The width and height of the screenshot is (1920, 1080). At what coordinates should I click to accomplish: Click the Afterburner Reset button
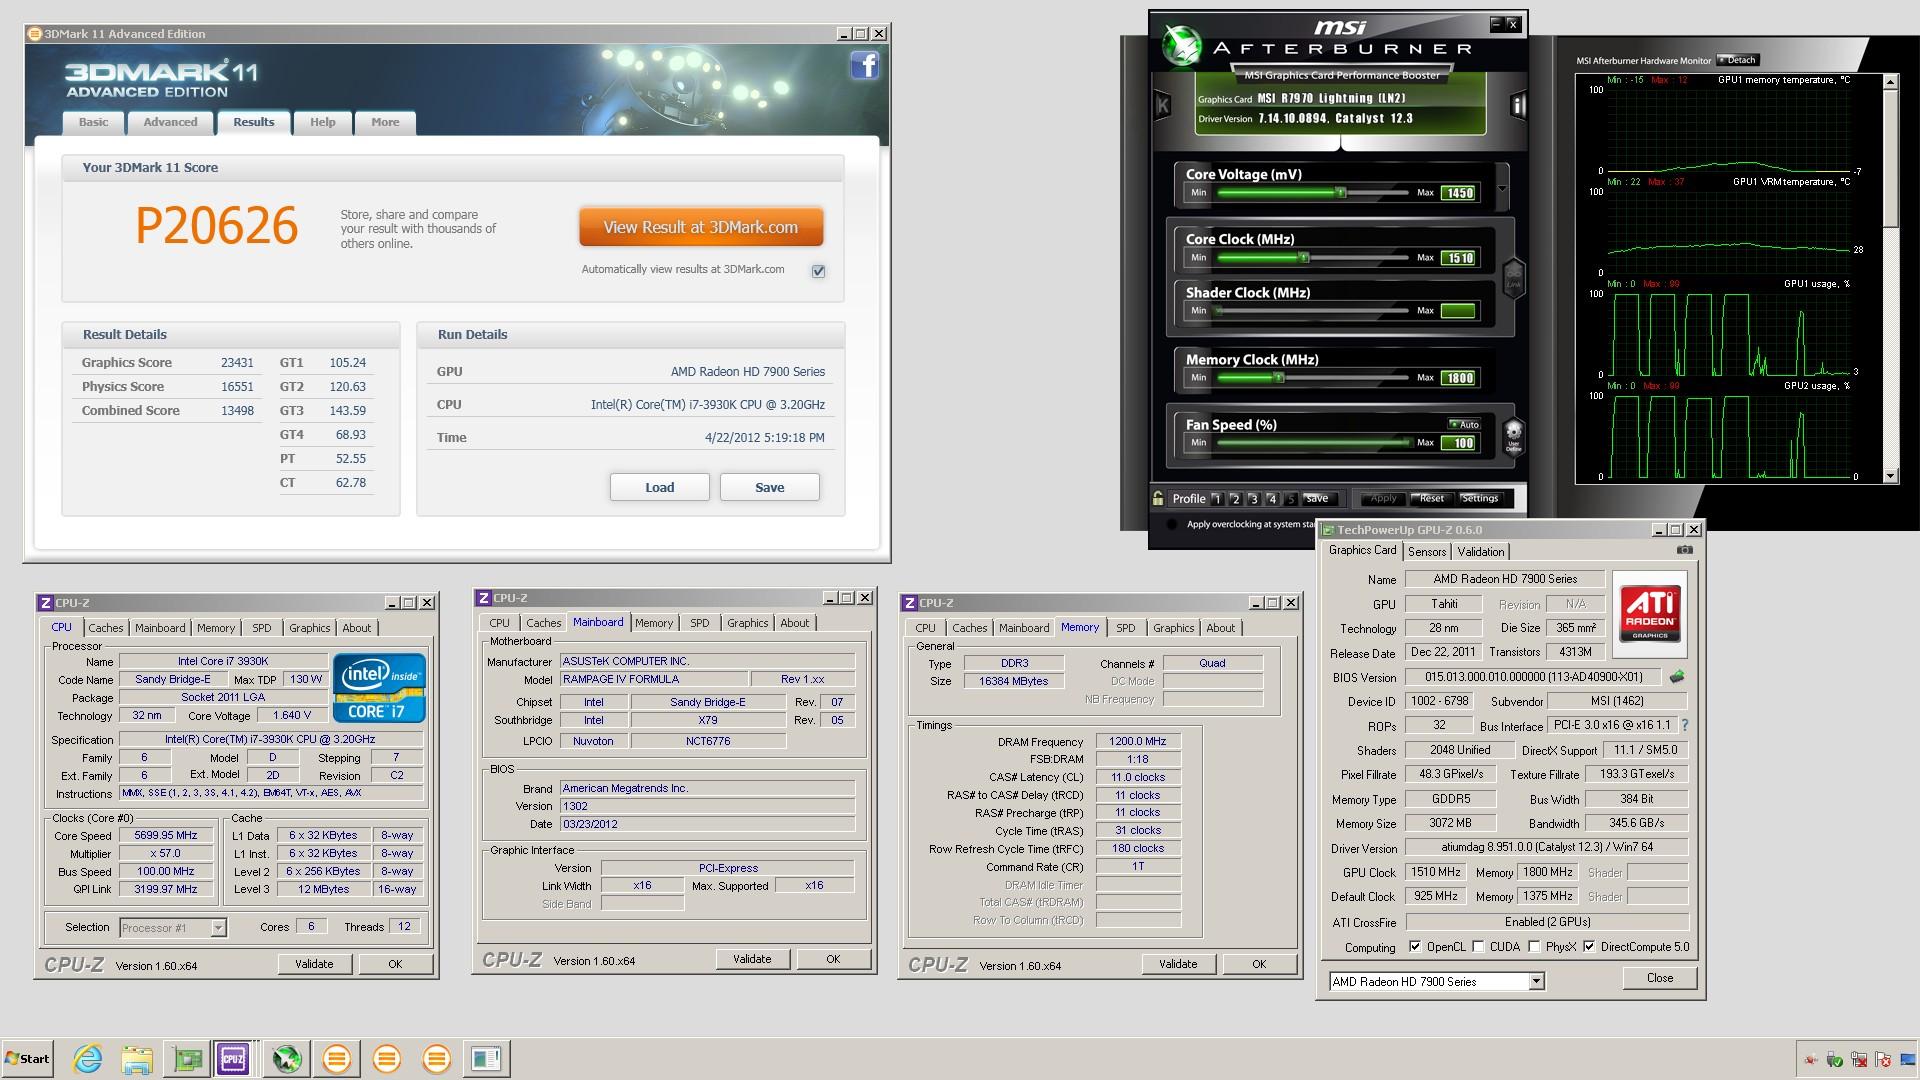point(1431,498)
